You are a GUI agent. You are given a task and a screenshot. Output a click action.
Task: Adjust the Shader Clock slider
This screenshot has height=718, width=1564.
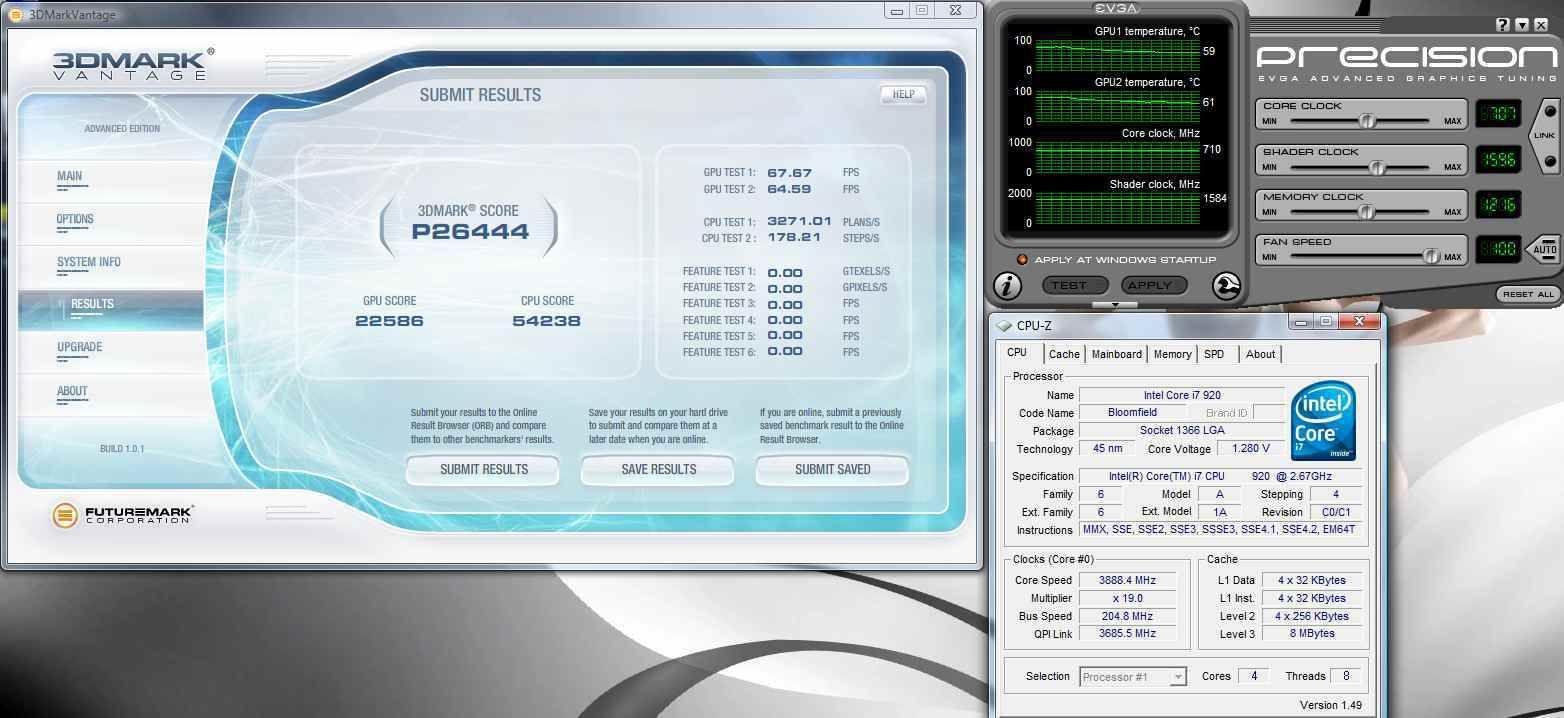[x=1376, y=167]
